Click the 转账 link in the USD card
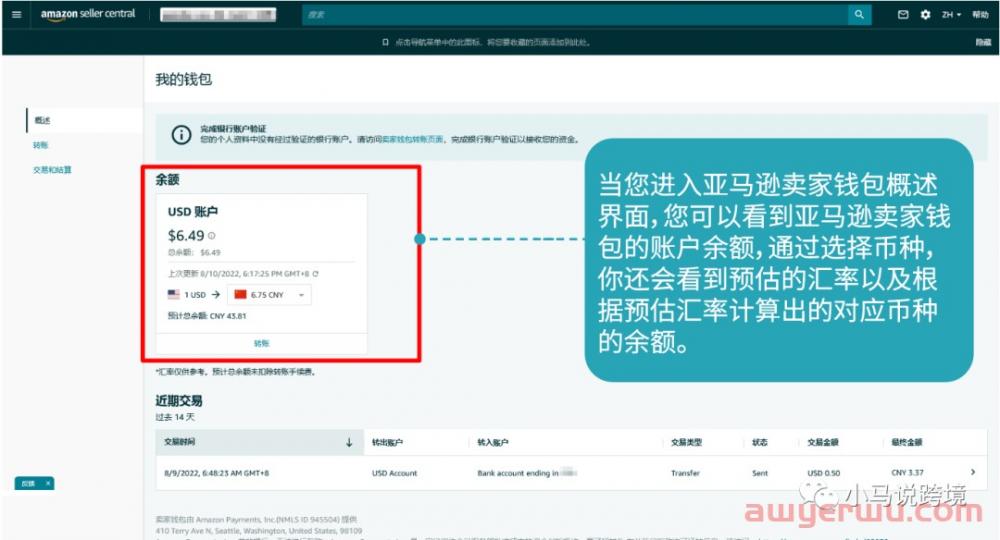This screenshot has height=540, width=1000. (x=261, y=343)
